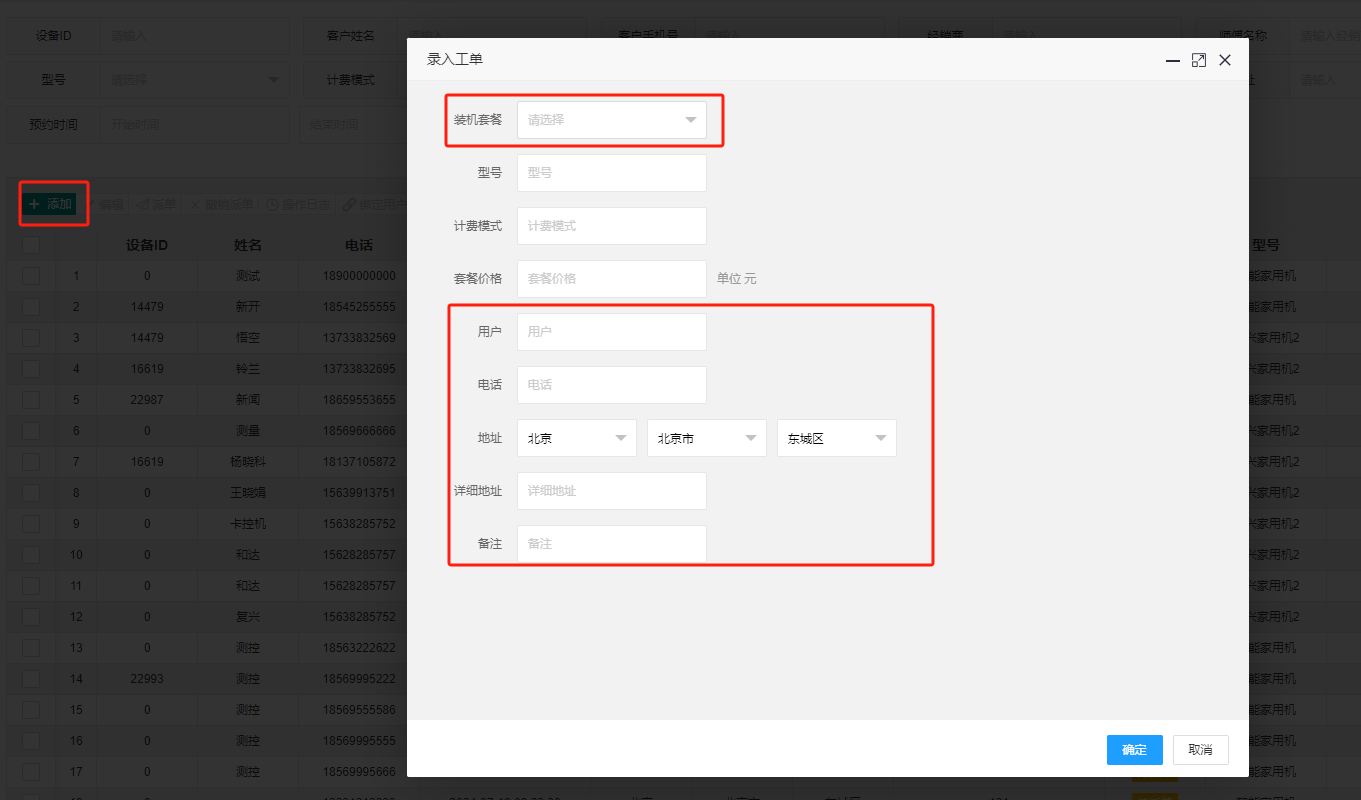Toggle the select-all header checkbox
Viewport: 1361px width, 800px height.
[x=31, y=245]
